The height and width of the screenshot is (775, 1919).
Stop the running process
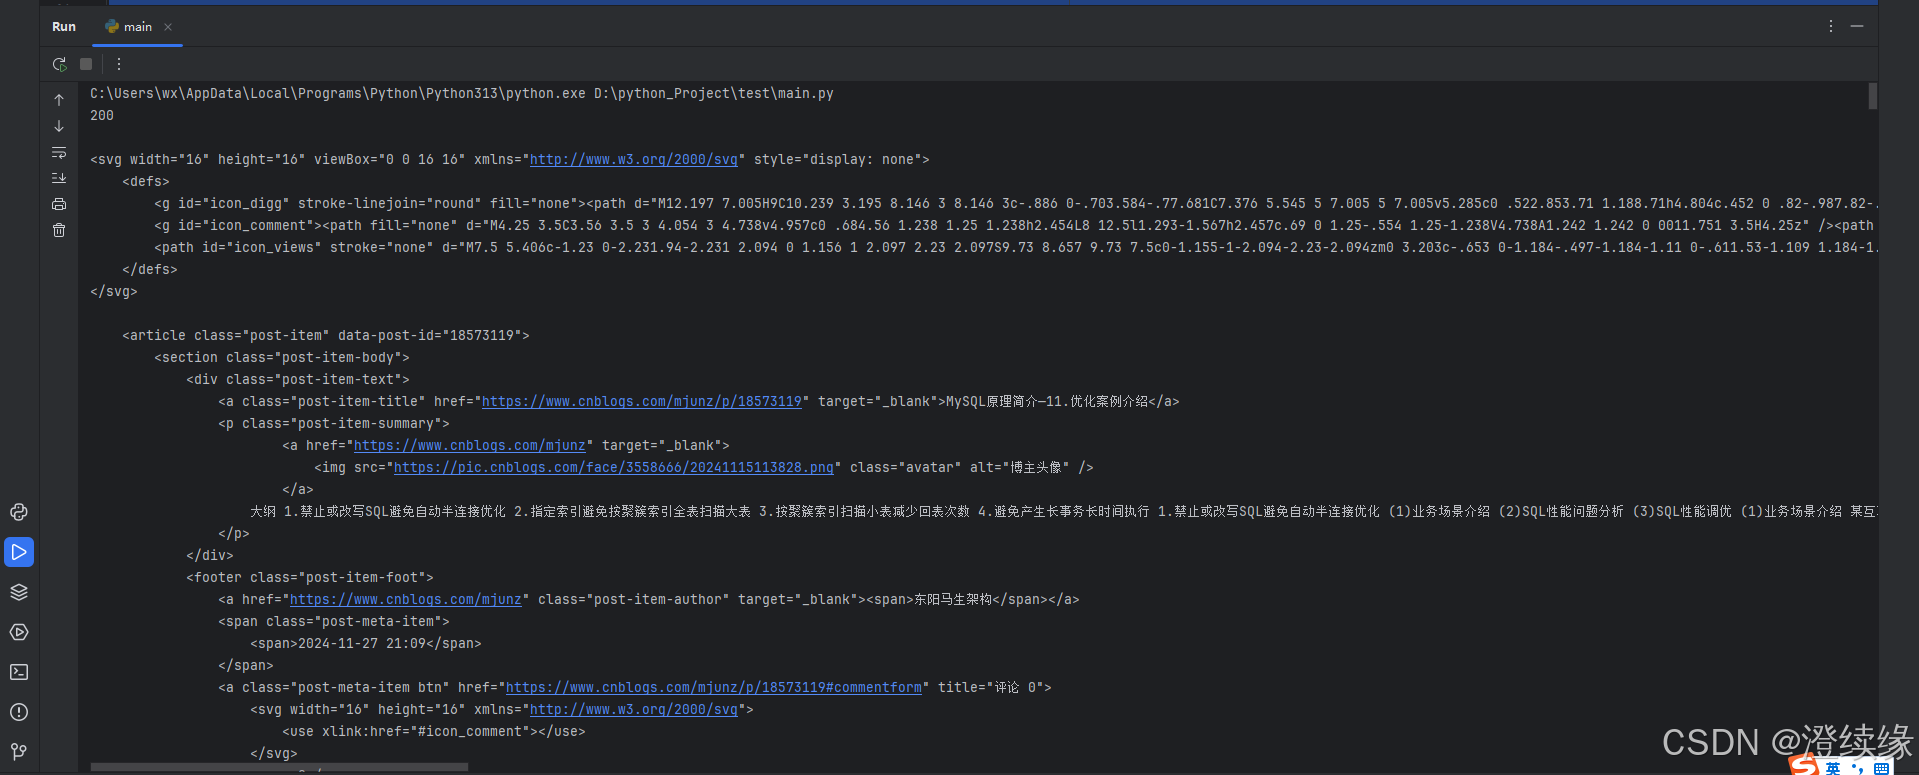86,64
